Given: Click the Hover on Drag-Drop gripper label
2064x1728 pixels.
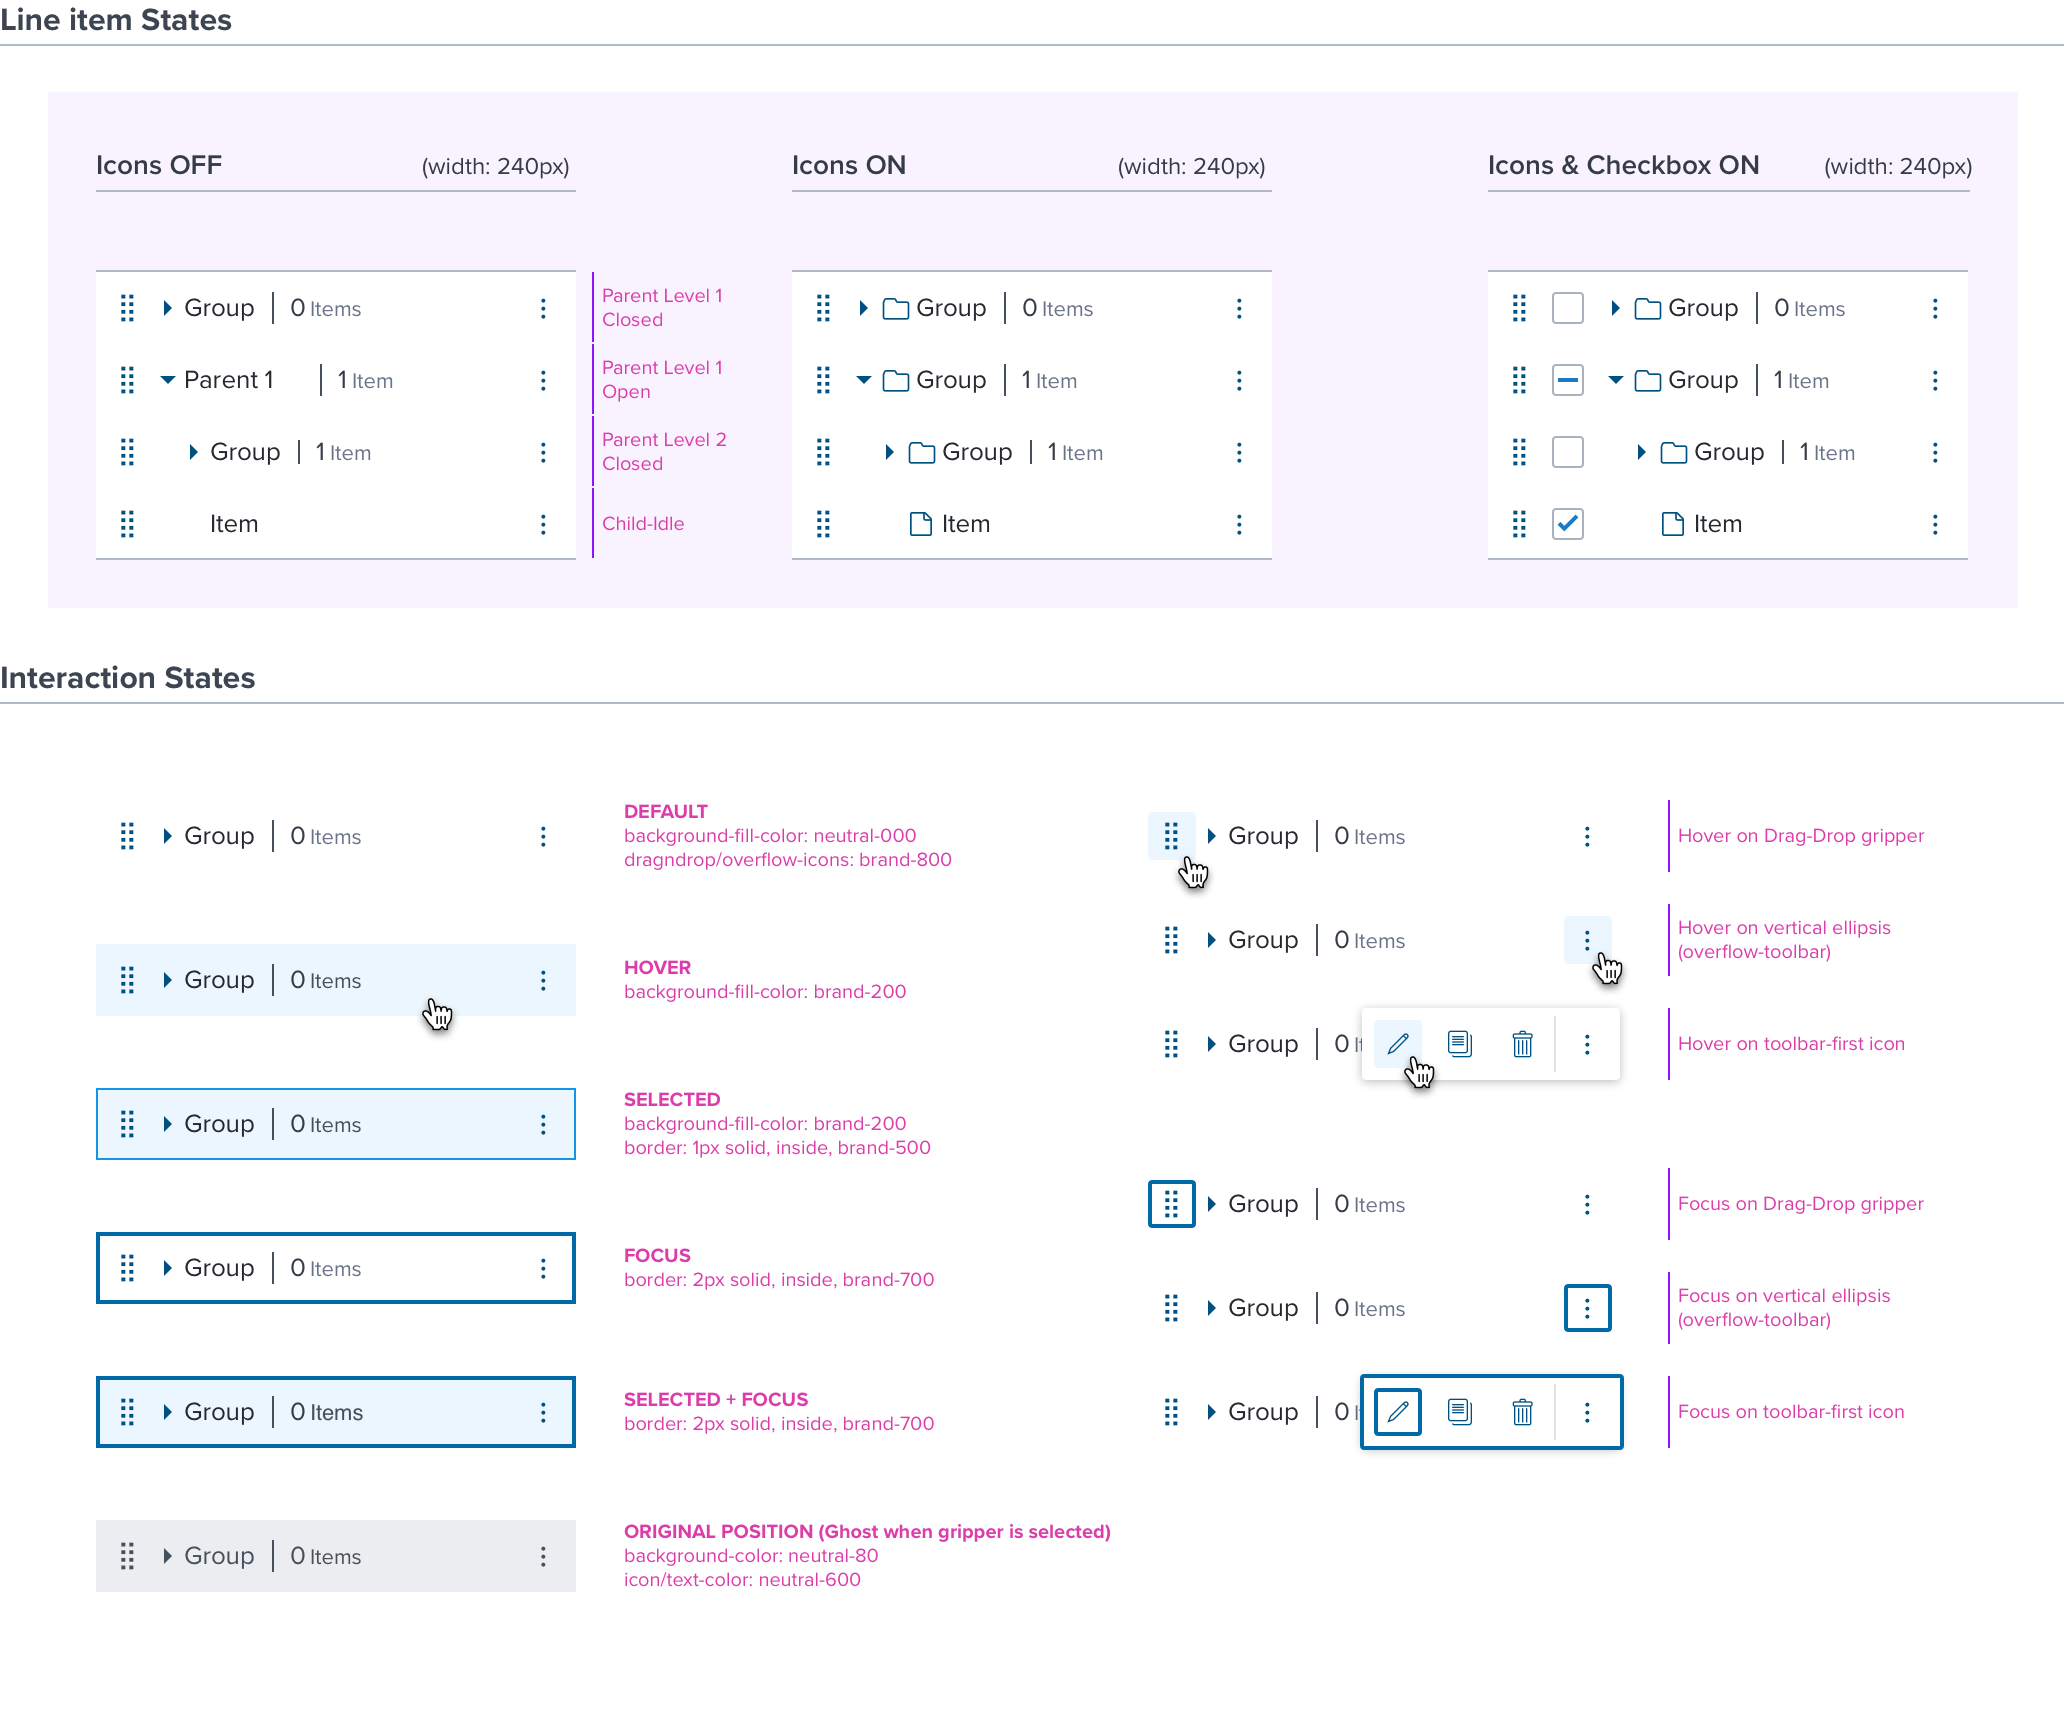Looking at the screenshot, I should [1801, 836].
